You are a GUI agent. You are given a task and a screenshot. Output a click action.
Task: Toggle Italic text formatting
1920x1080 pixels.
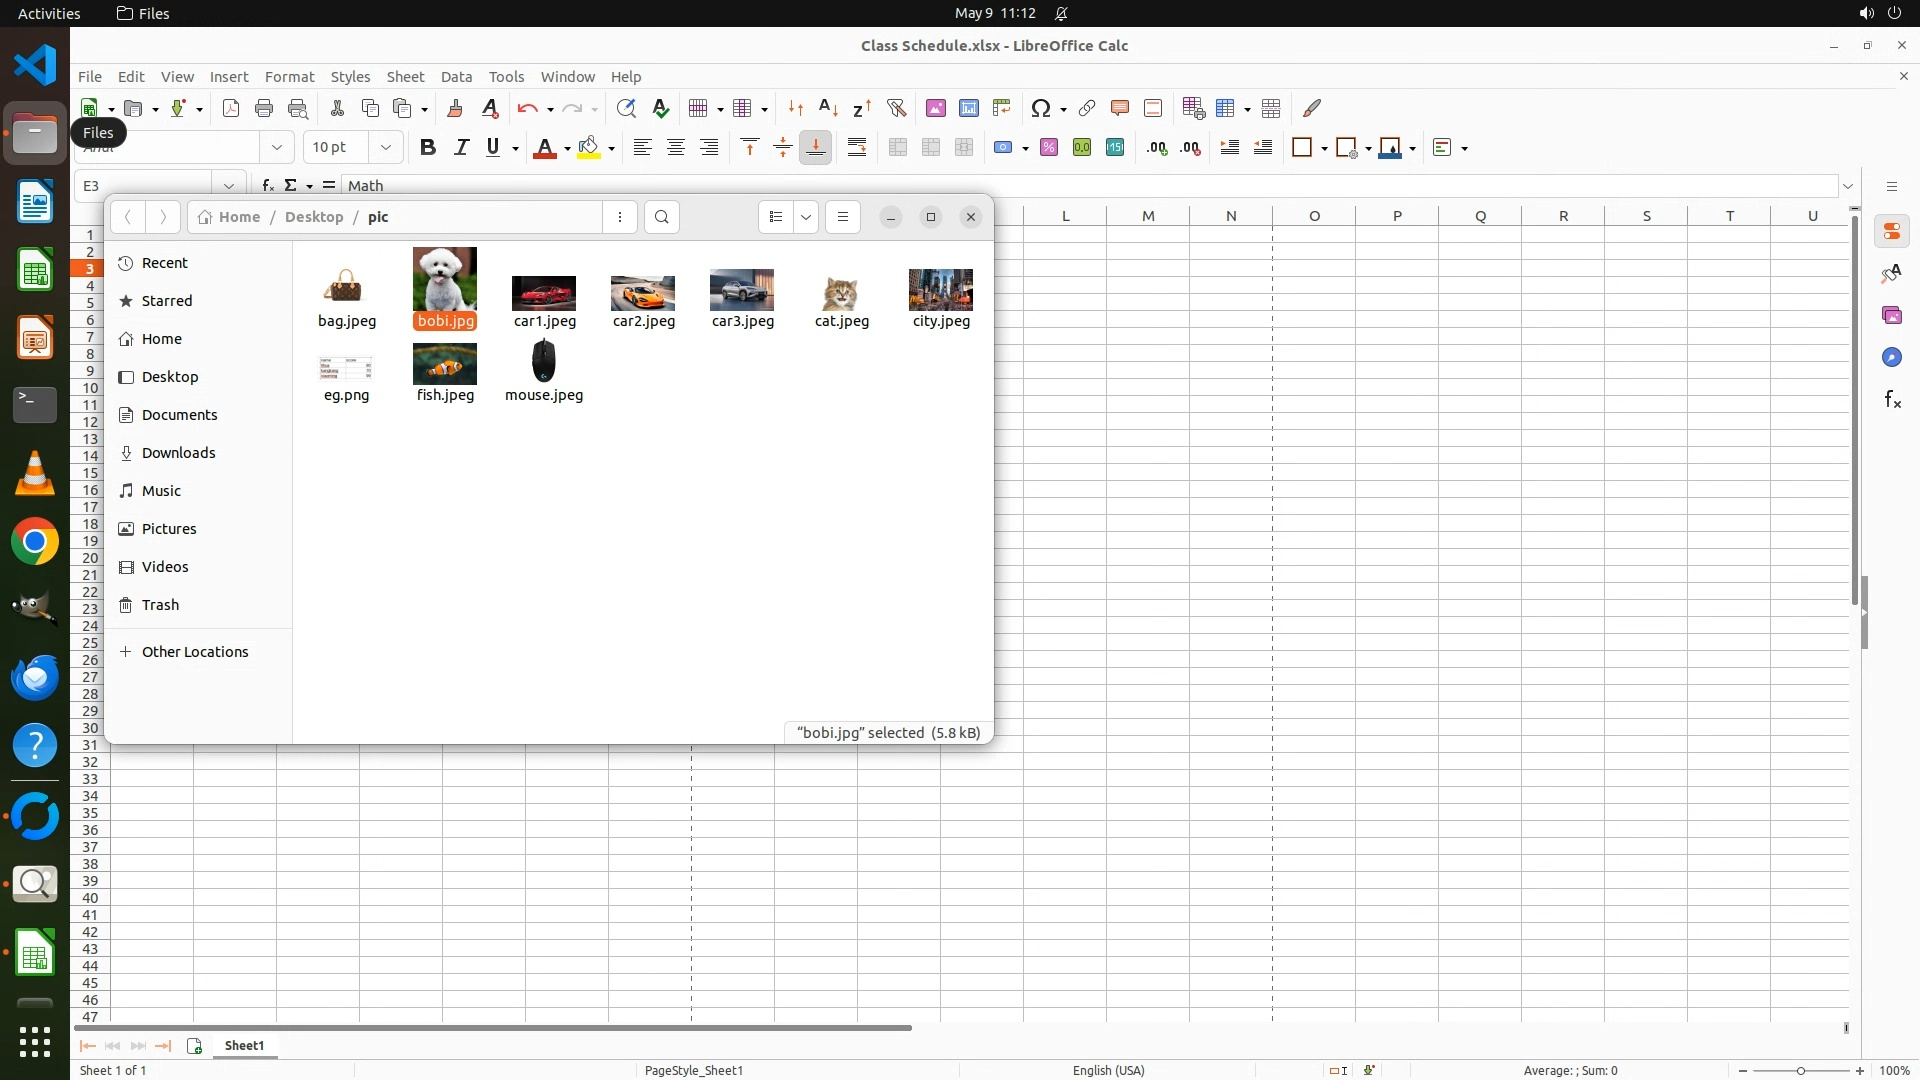[x=461, y=148]
